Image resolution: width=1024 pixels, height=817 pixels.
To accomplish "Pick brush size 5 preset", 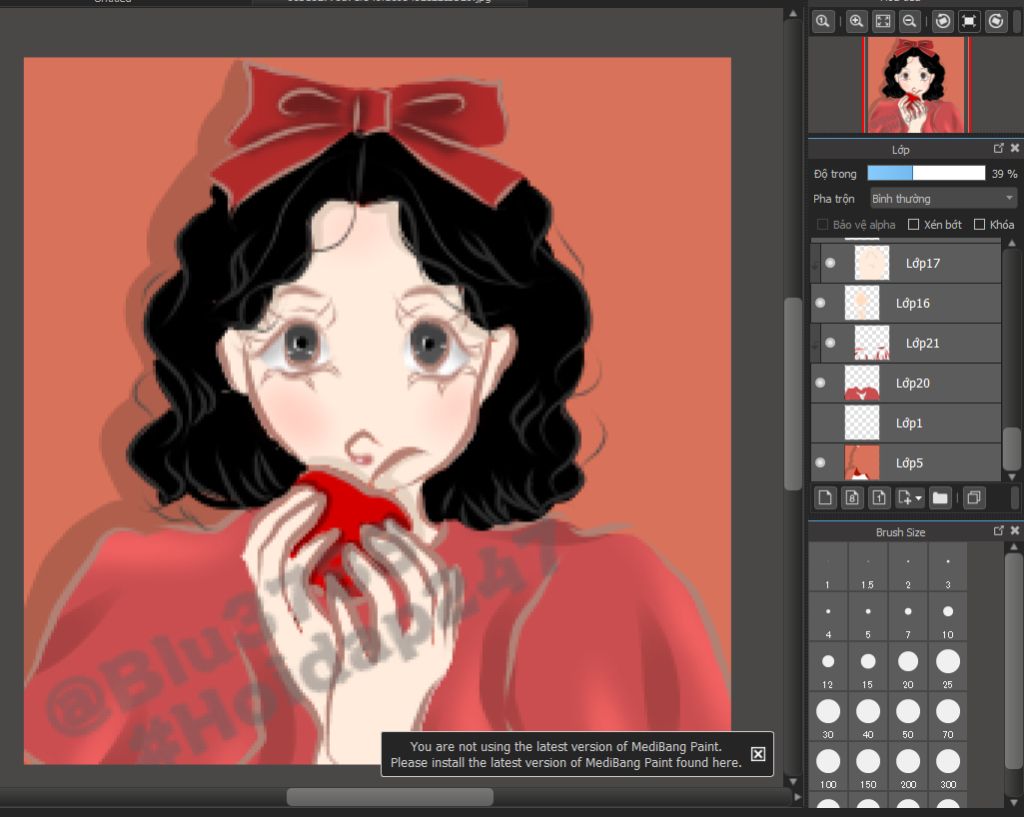I will pos(867,617).
